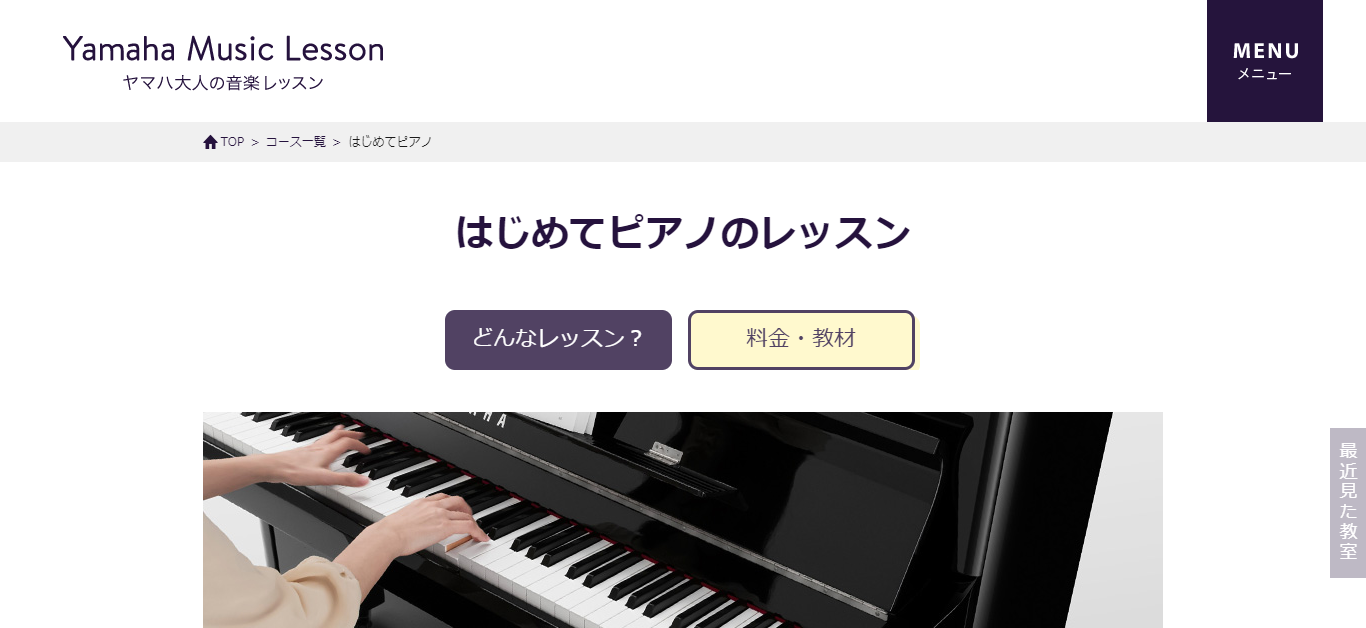
Task: Click the Yamaha Music Lesson logo
Action: pyautogui.click(x=223, y=49)
